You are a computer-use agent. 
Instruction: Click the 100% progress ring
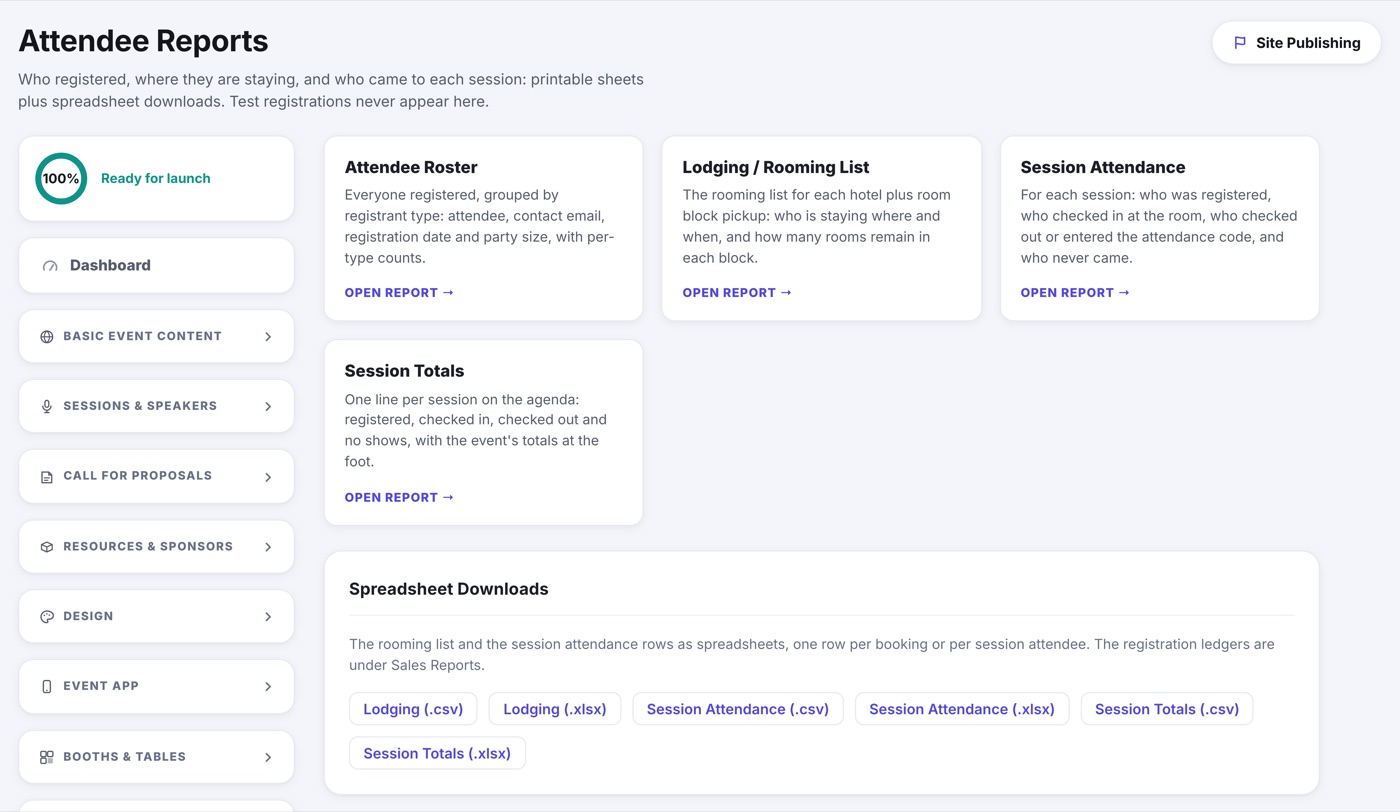pos(61,179)
